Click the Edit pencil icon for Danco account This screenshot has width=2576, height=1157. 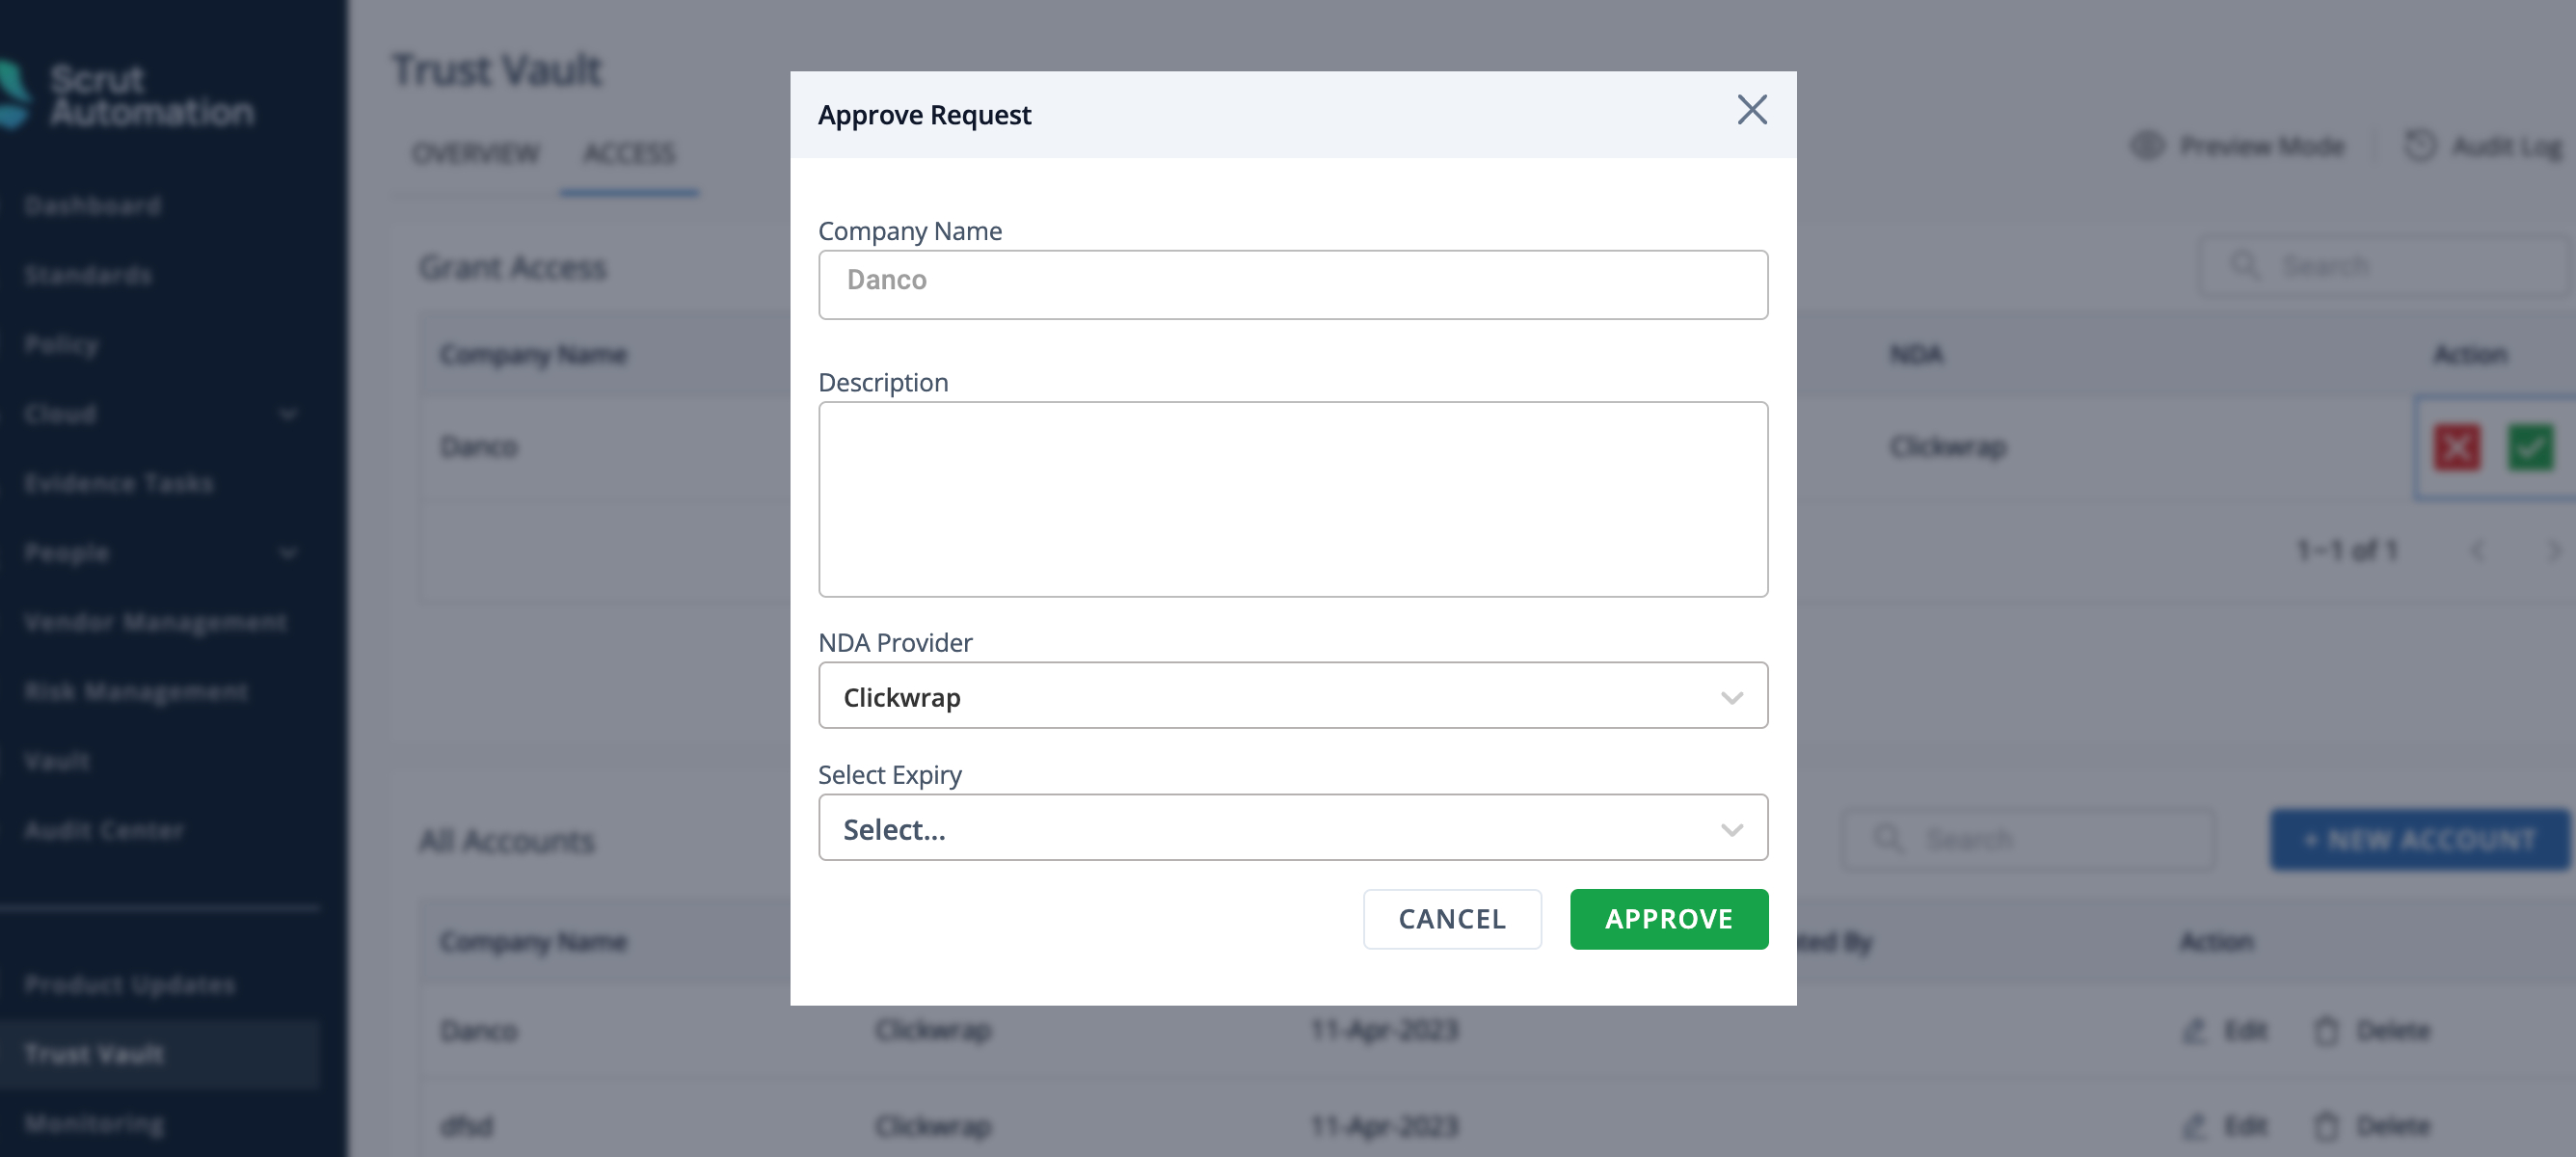click(x=2193, y=1030)
